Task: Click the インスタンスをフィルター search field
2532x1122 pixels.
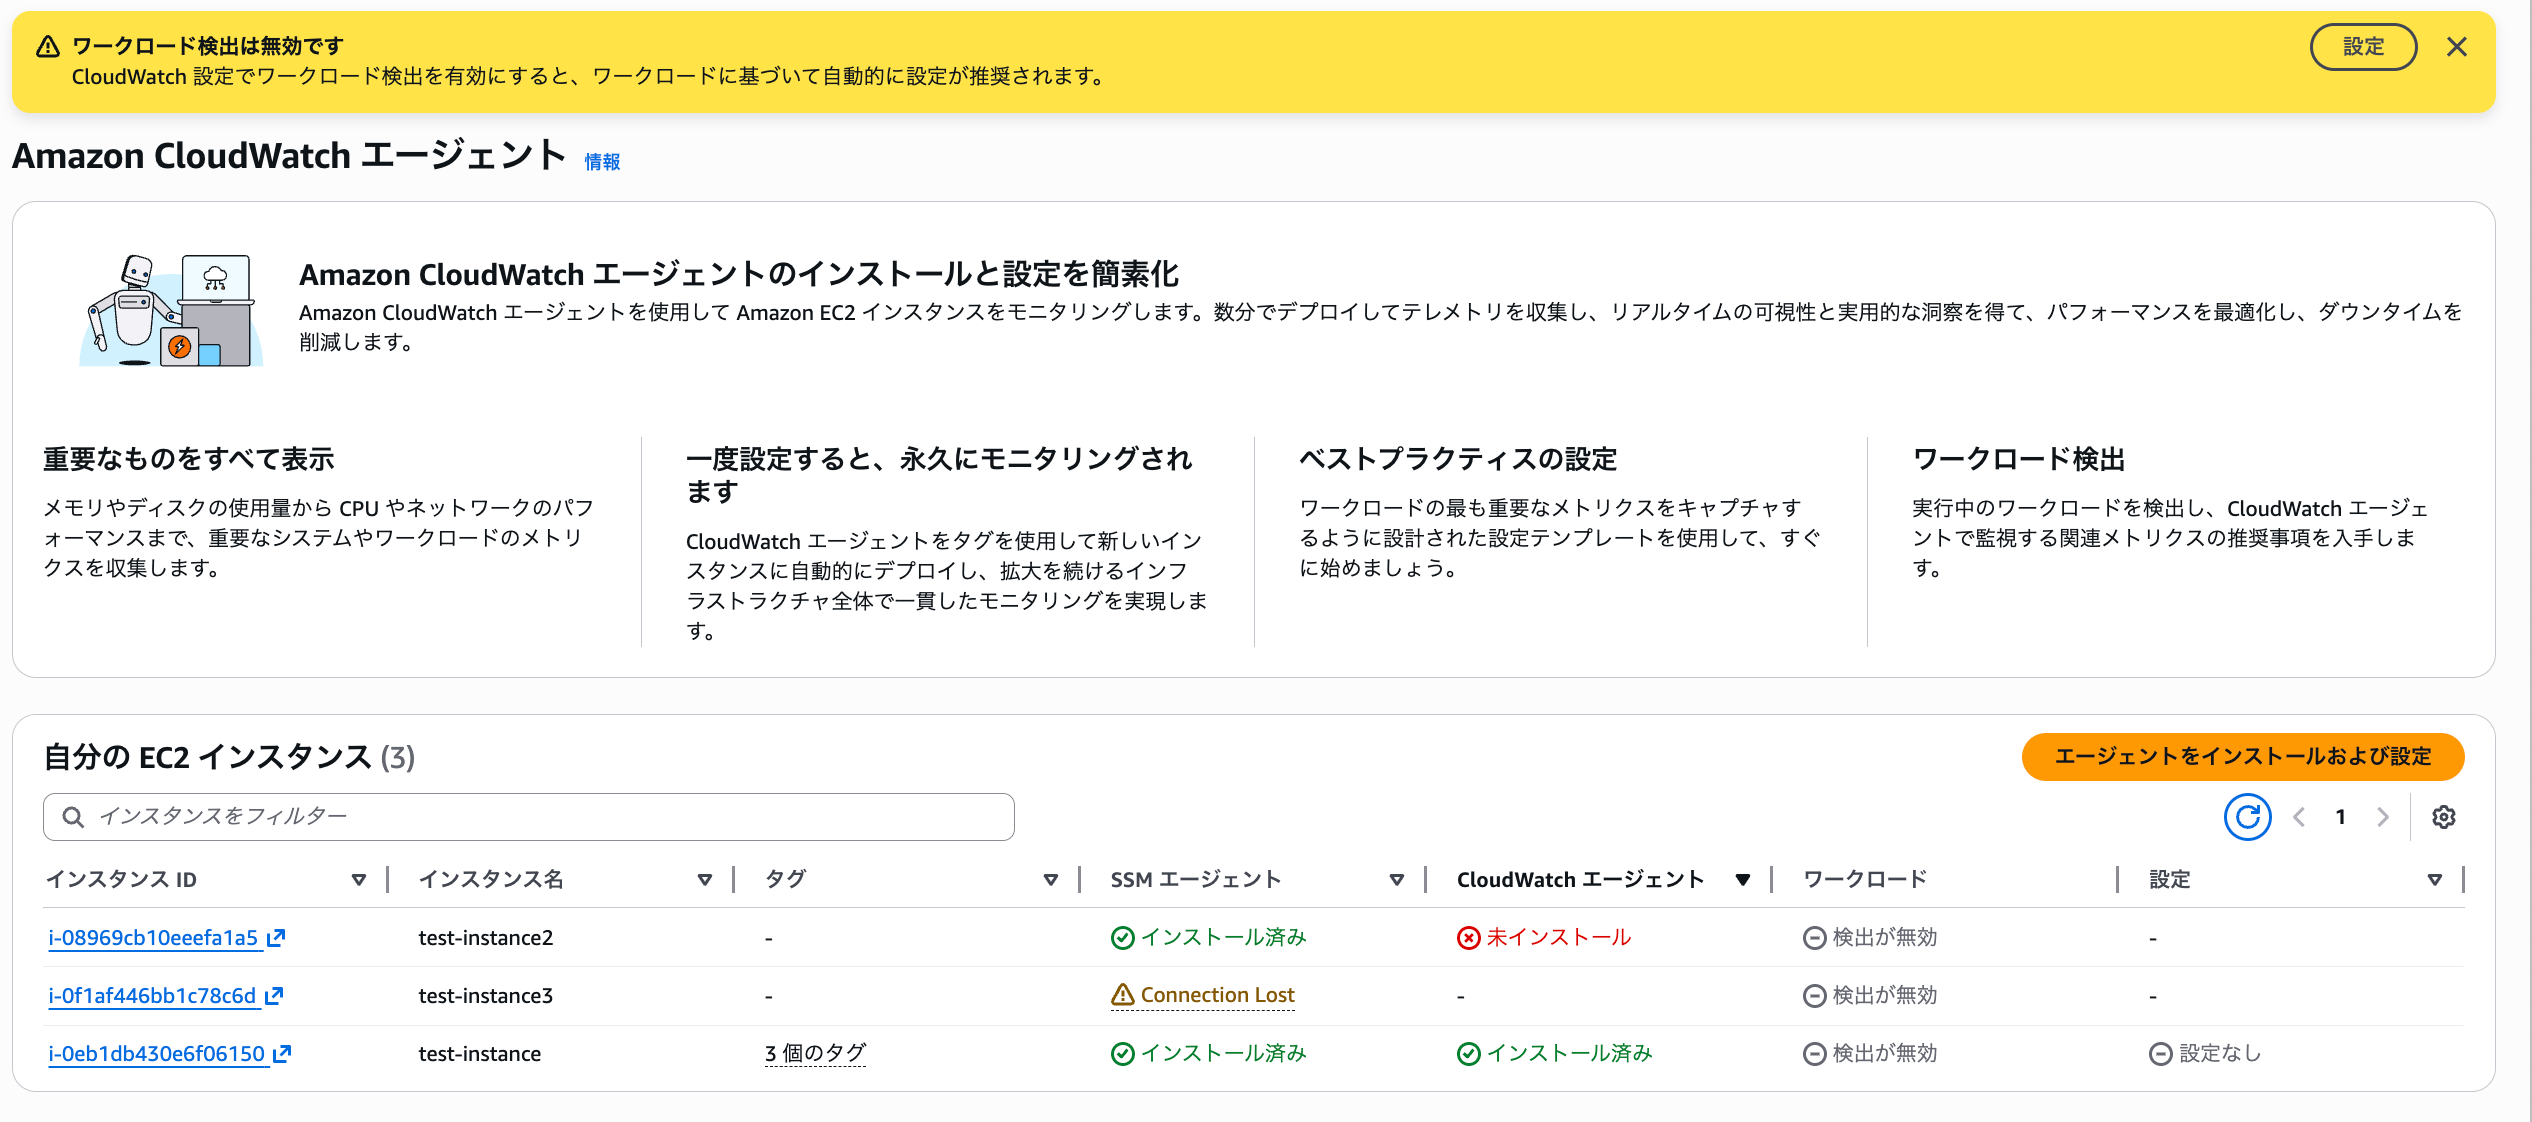Action: tap(528, 817)
